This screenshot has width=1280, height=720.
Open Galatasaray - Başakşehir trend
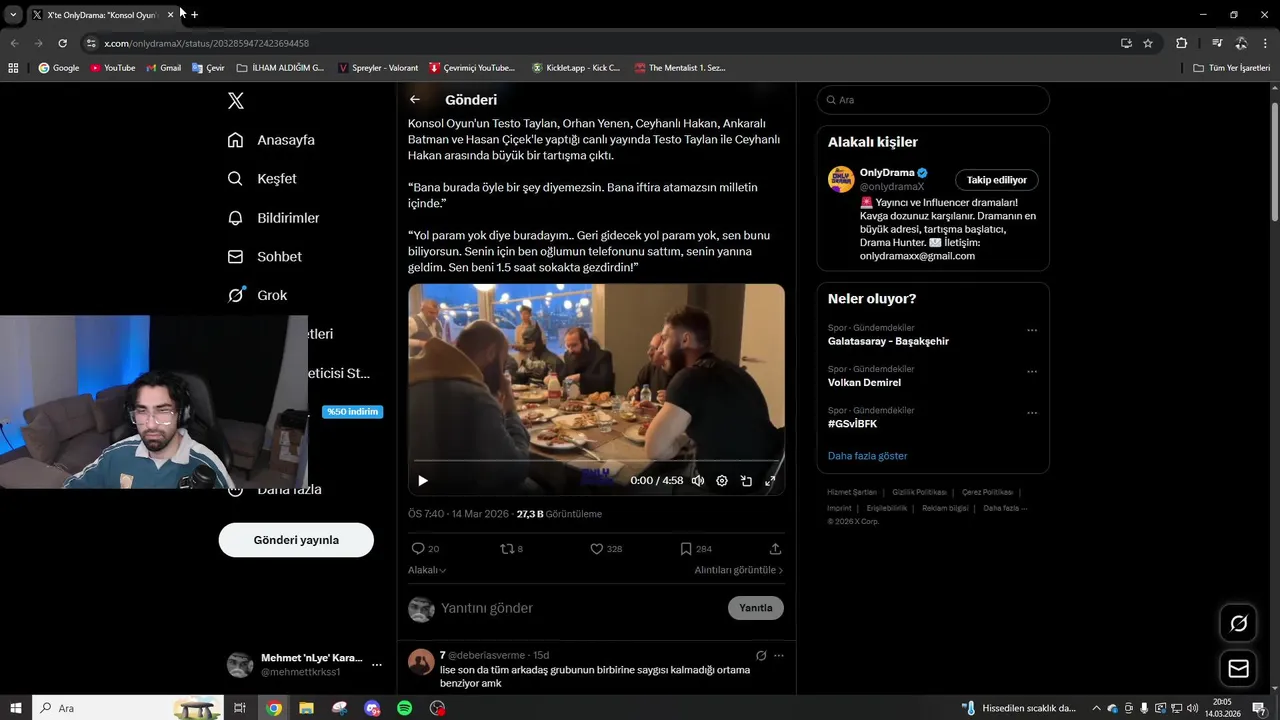pos(888,341)
